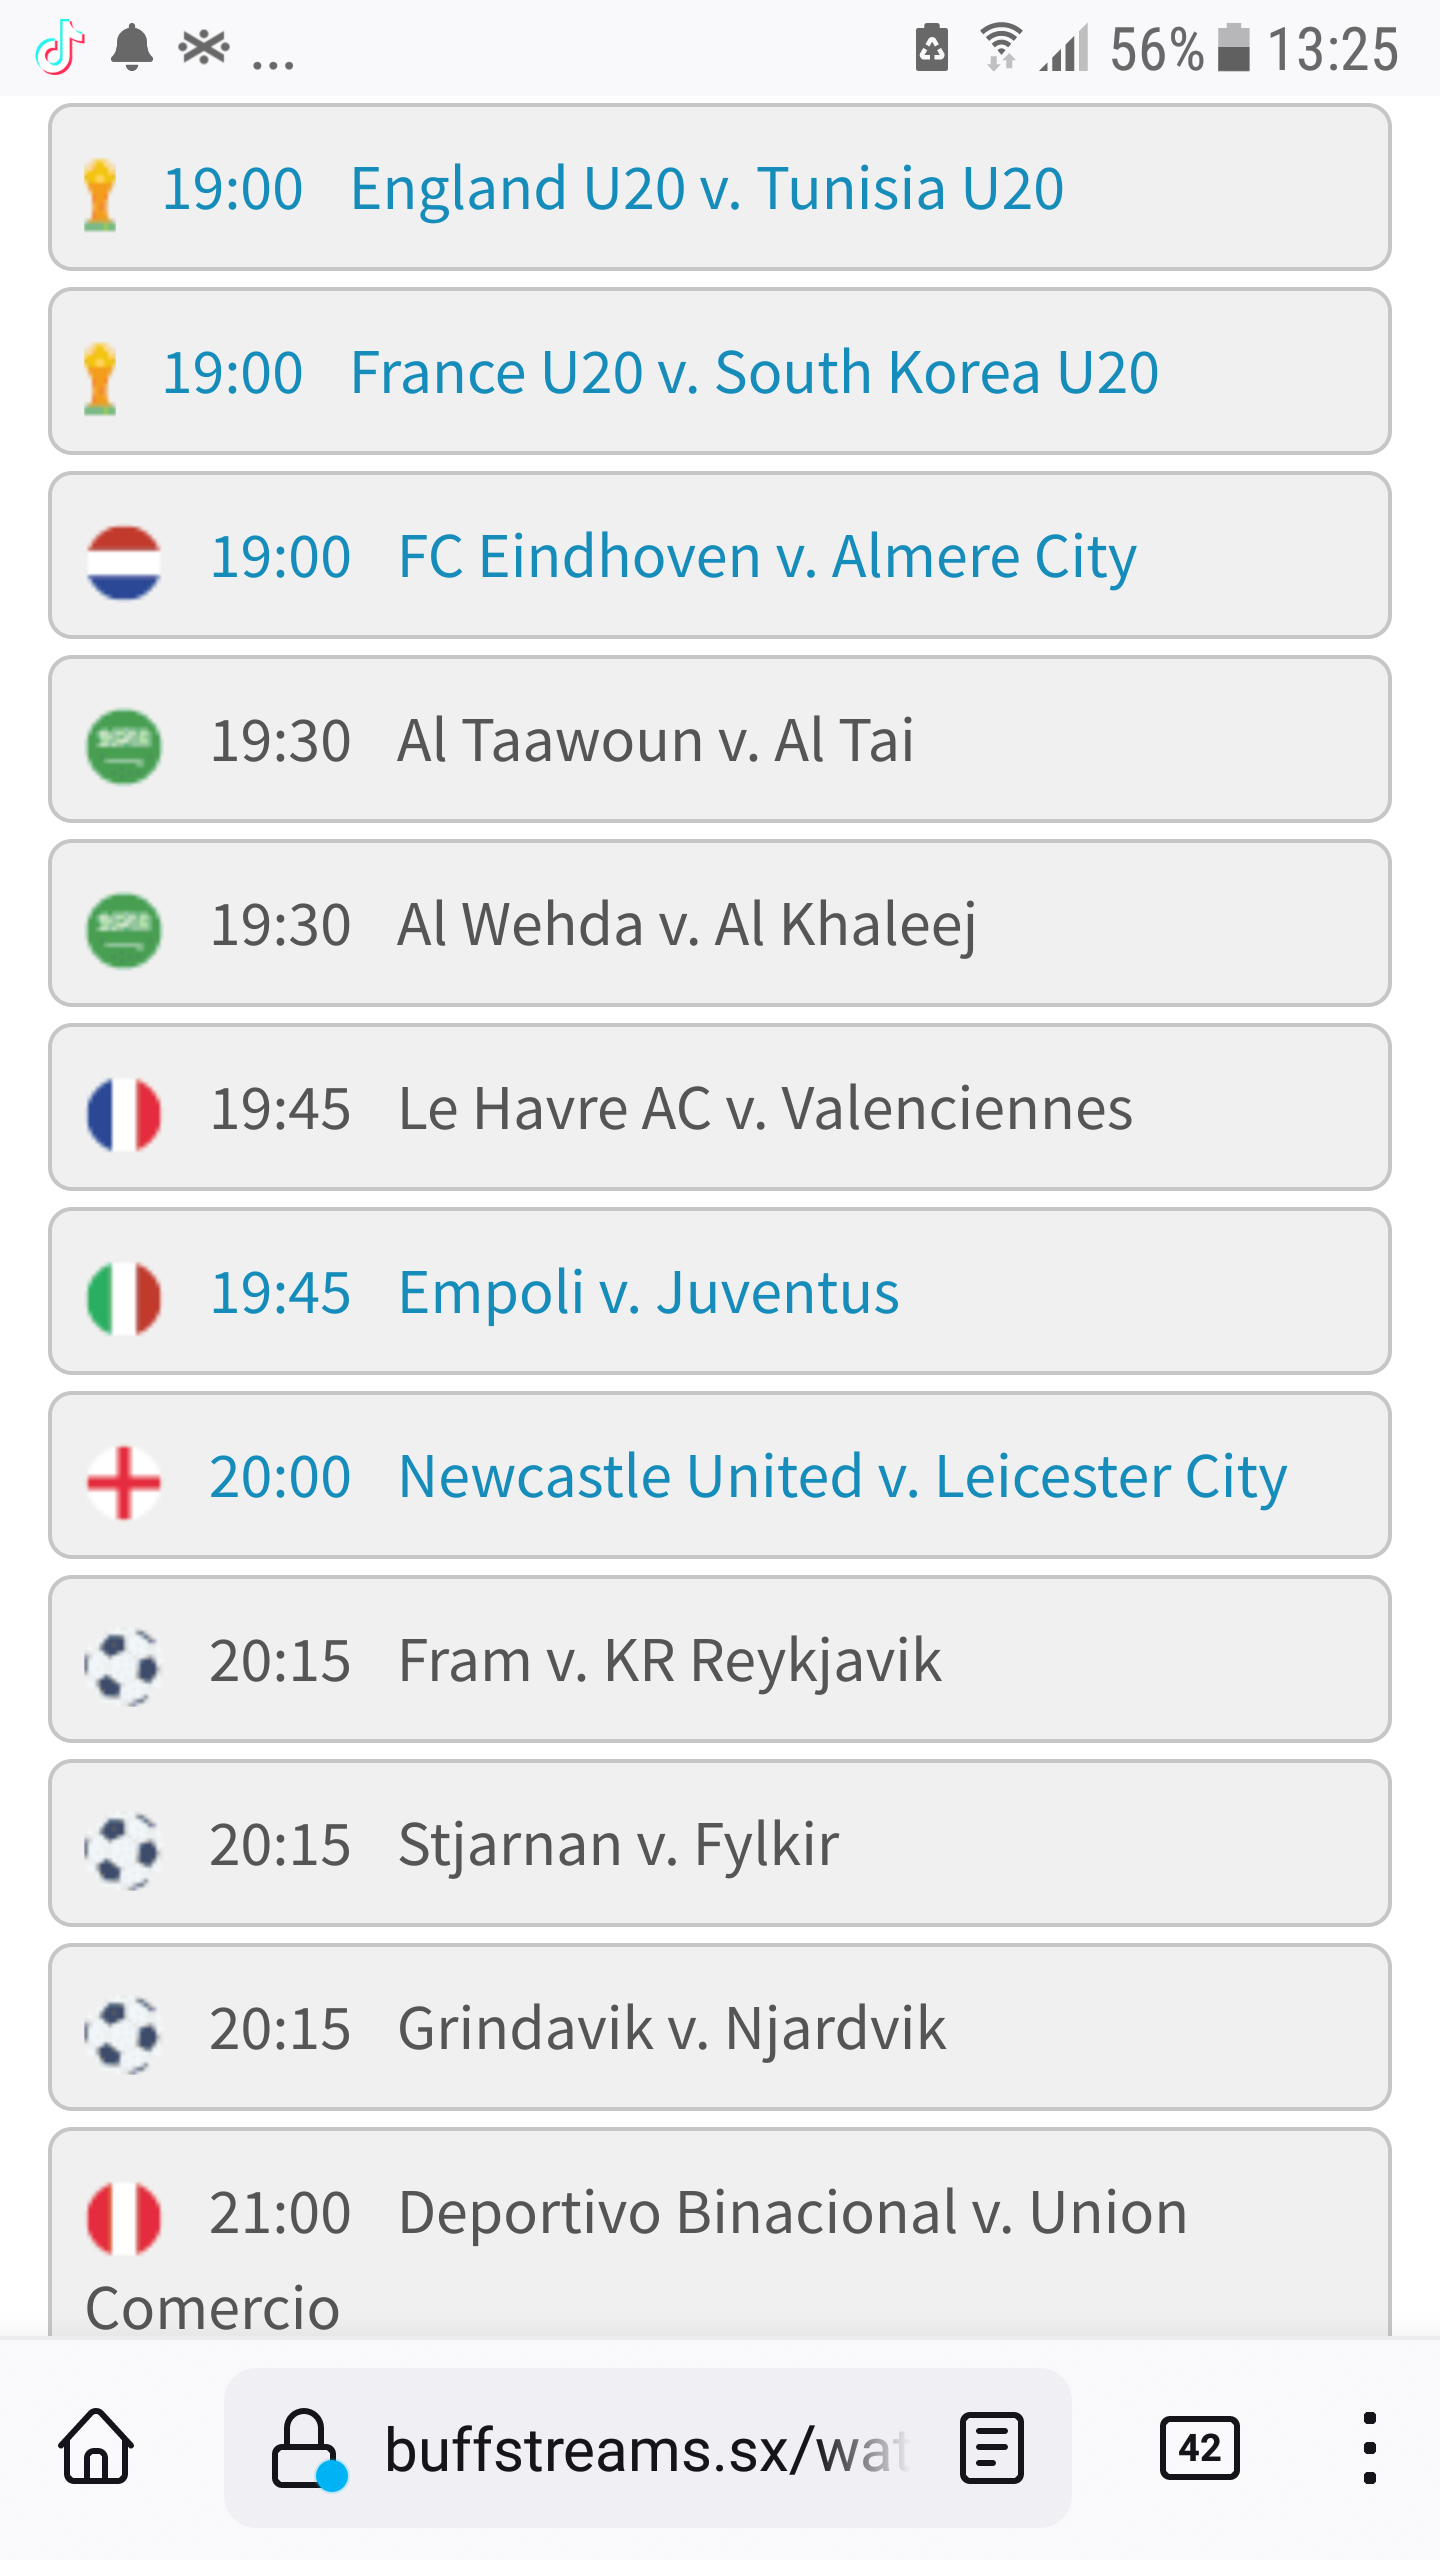Open Empoli v. Juventus stream link
Viewport: 1440px width, 2560px height.
(719, 1291)
